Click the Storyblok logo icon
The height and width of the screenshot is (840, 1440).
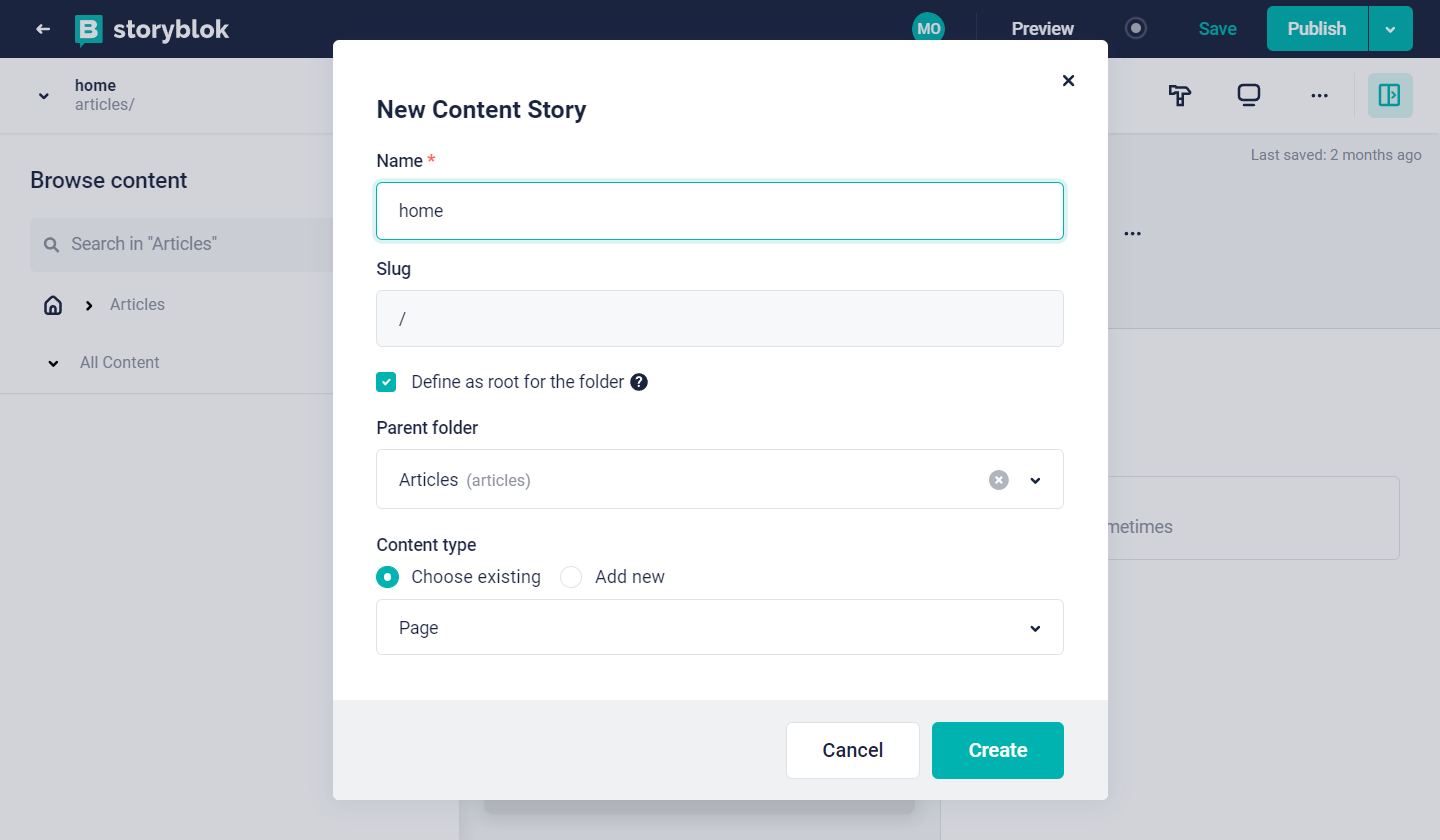tap(90, 30)
